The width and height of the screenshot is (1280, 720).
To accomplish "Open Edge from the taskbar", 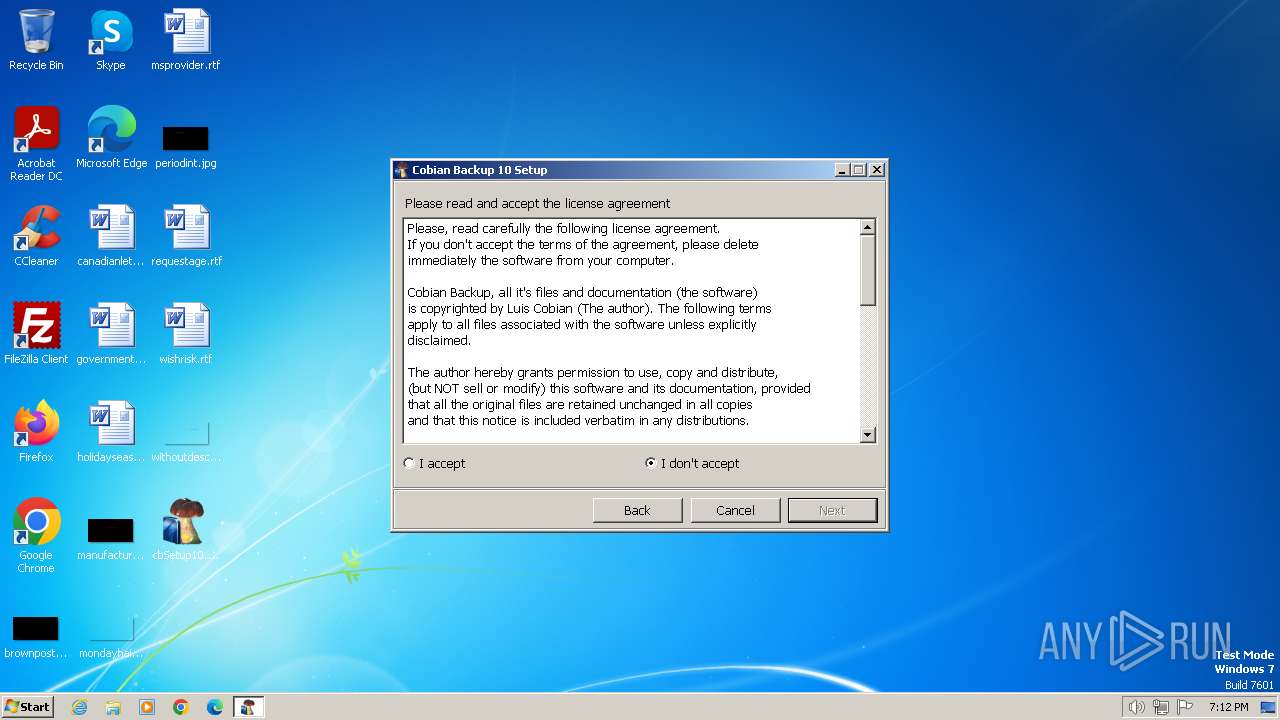I will coord(215,707).
